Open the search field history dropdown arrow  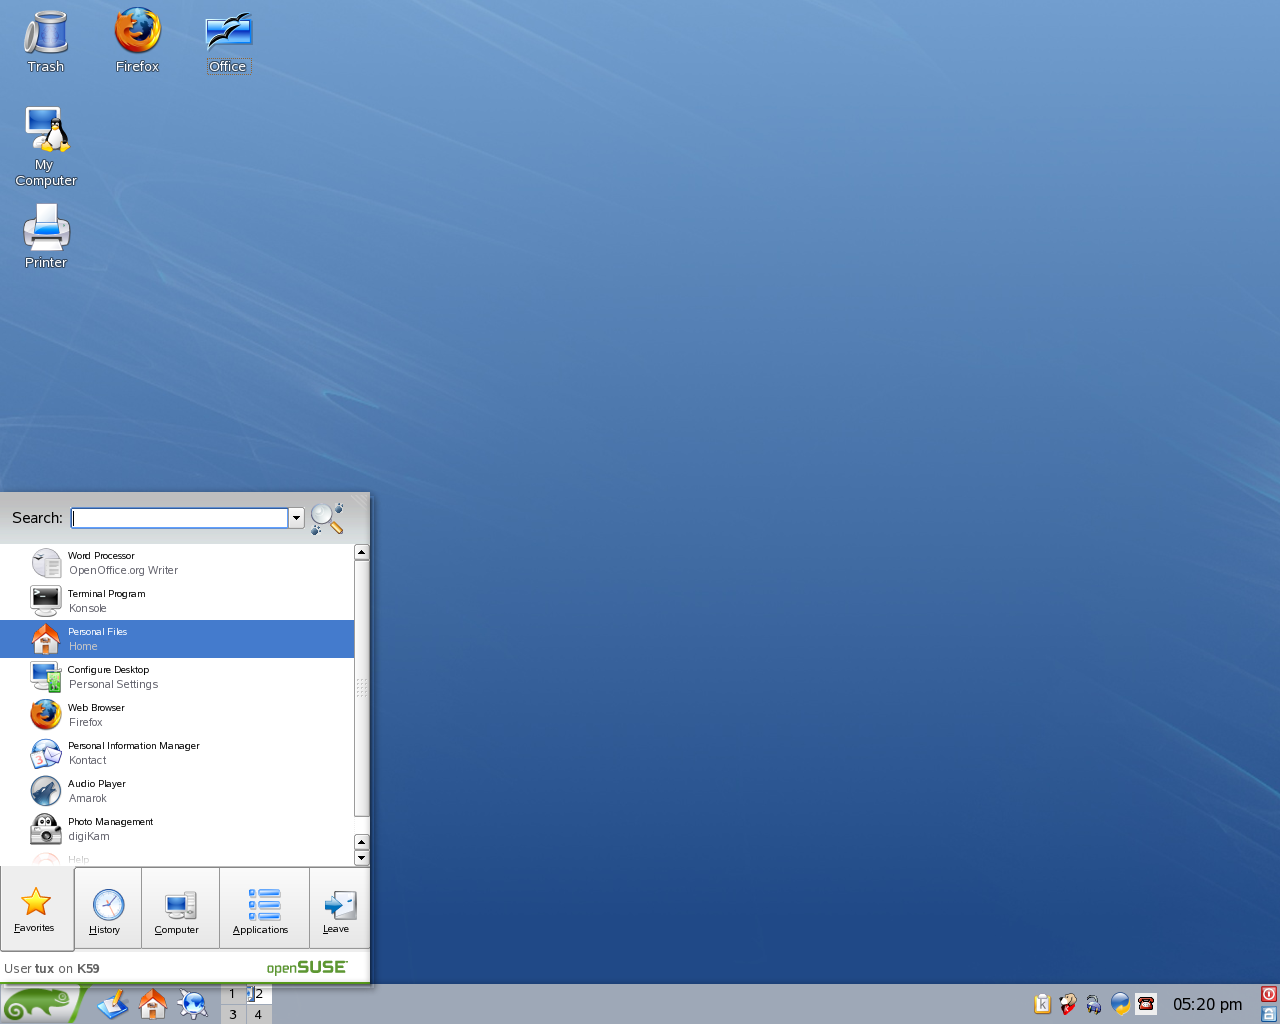tap(296, 518)
